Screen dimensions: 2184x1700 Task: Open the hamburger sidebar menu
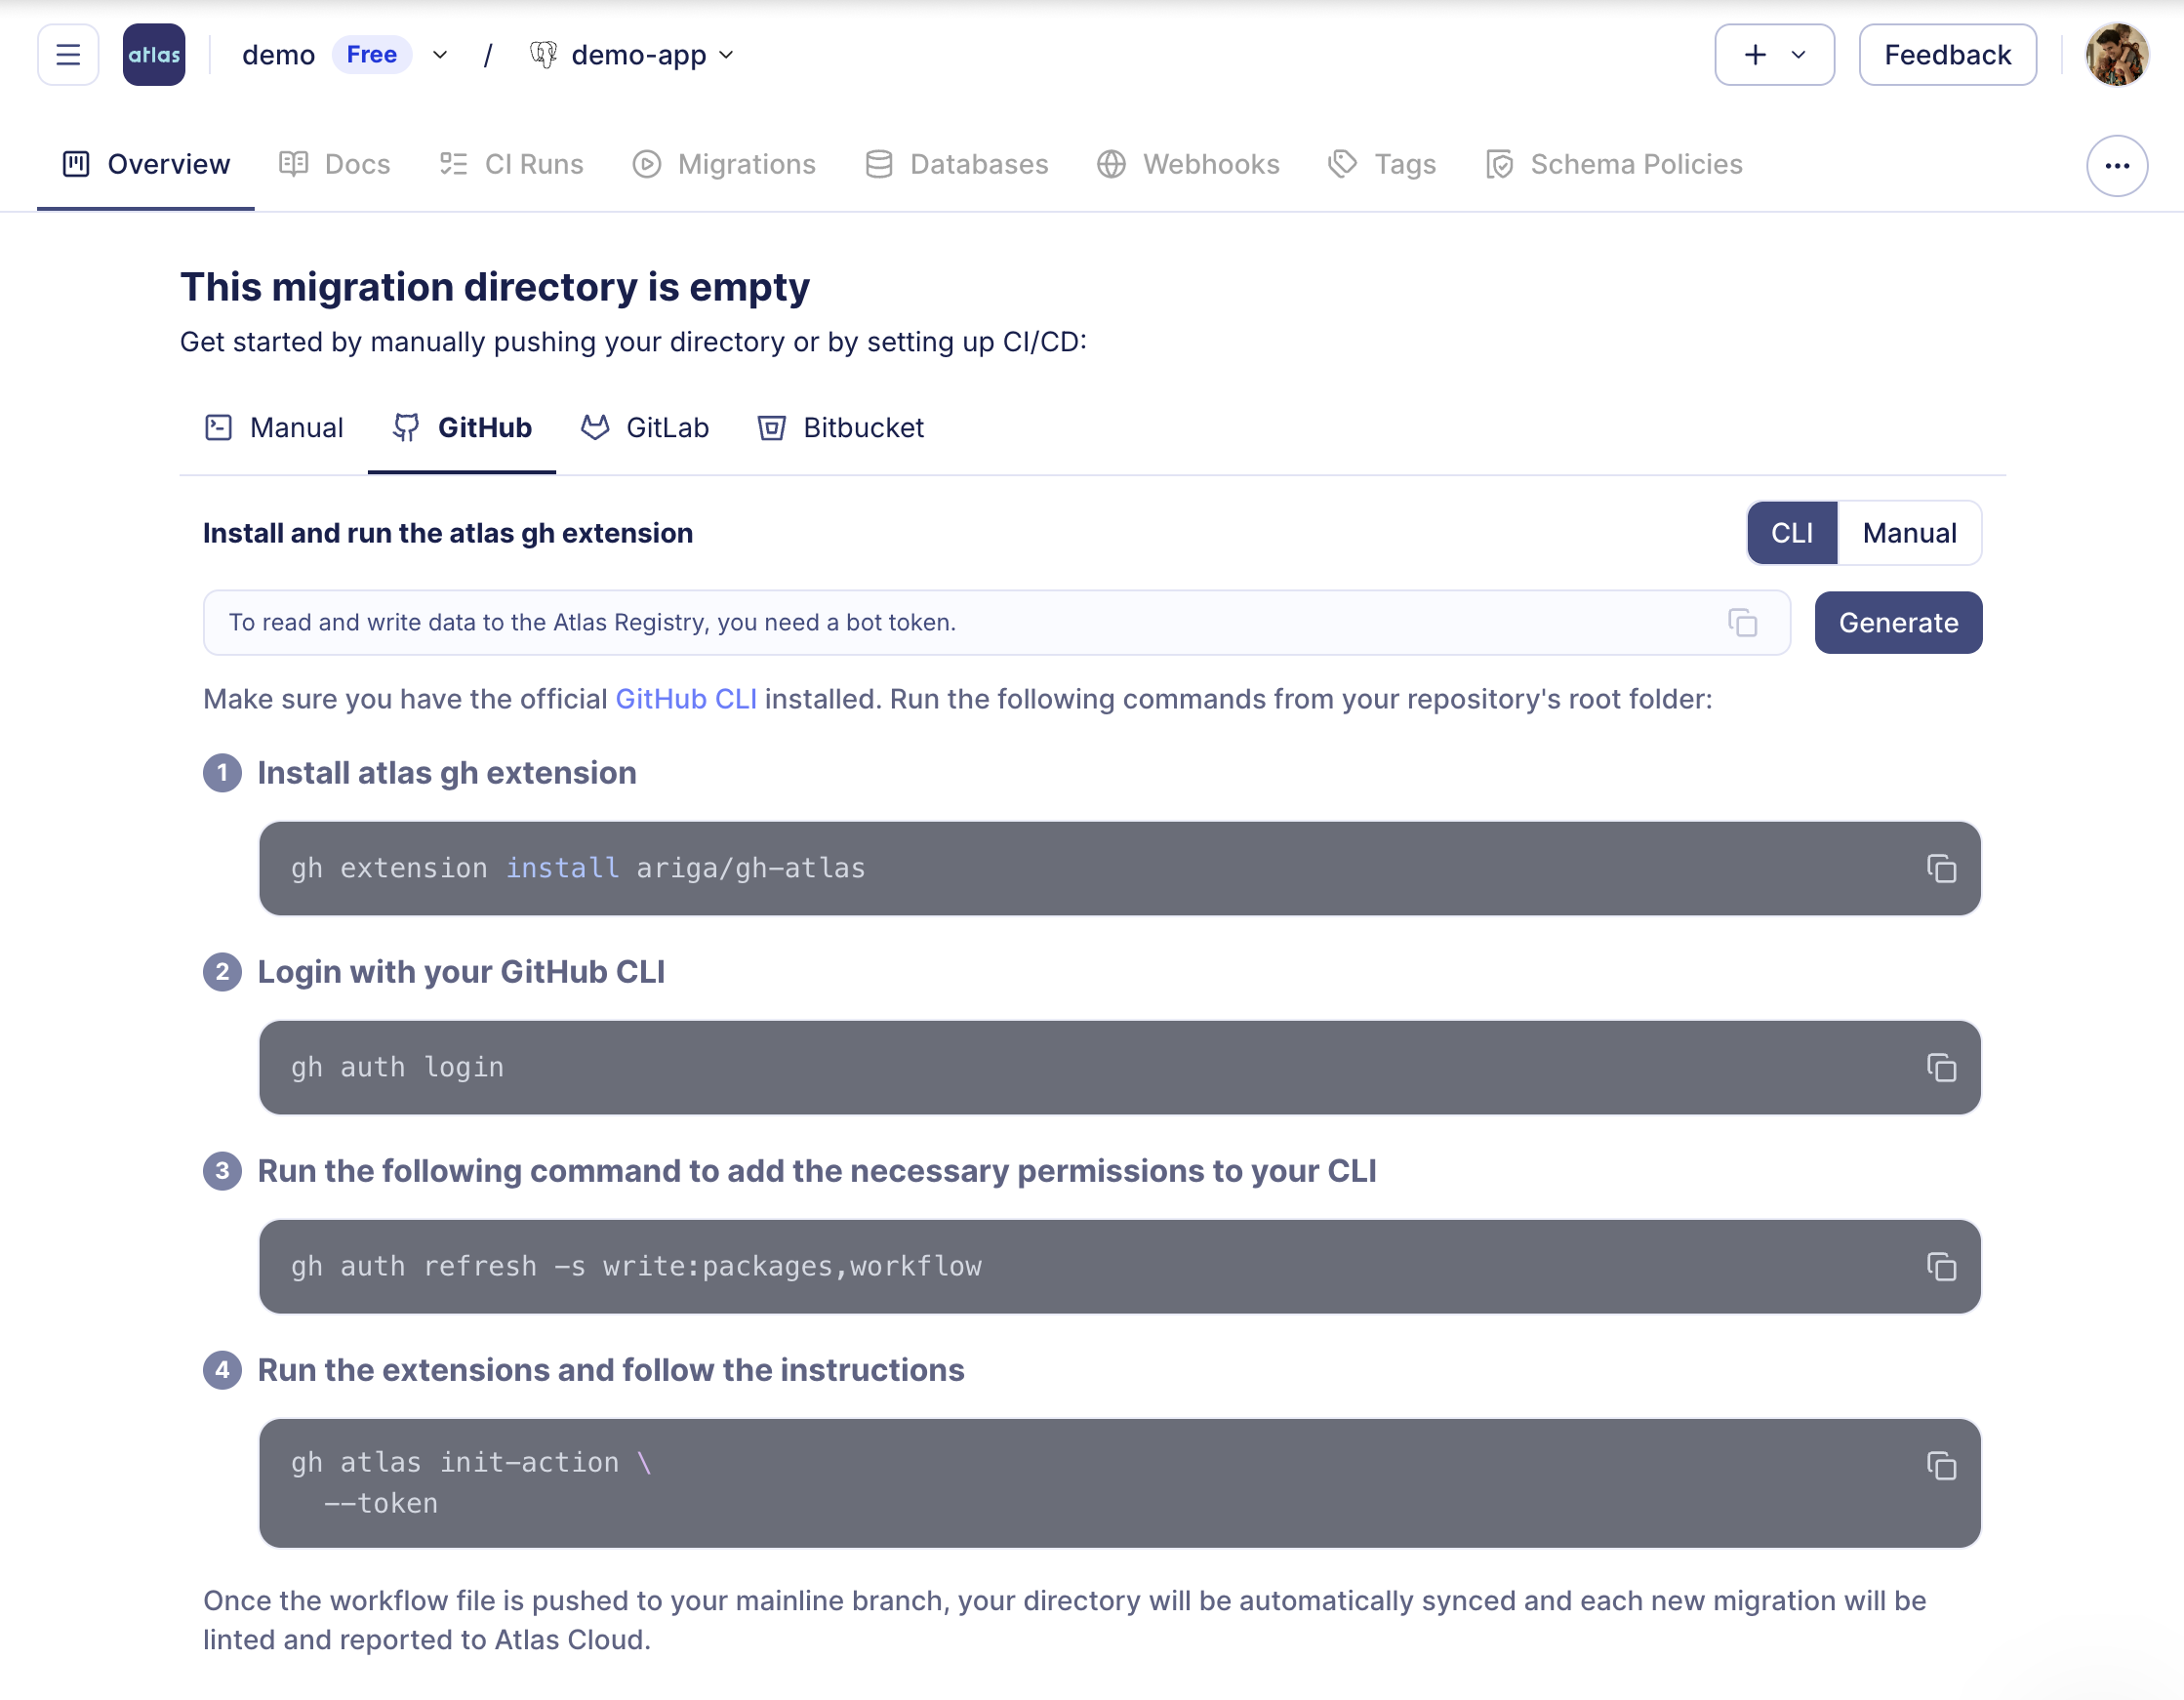[x=68, y=55]
